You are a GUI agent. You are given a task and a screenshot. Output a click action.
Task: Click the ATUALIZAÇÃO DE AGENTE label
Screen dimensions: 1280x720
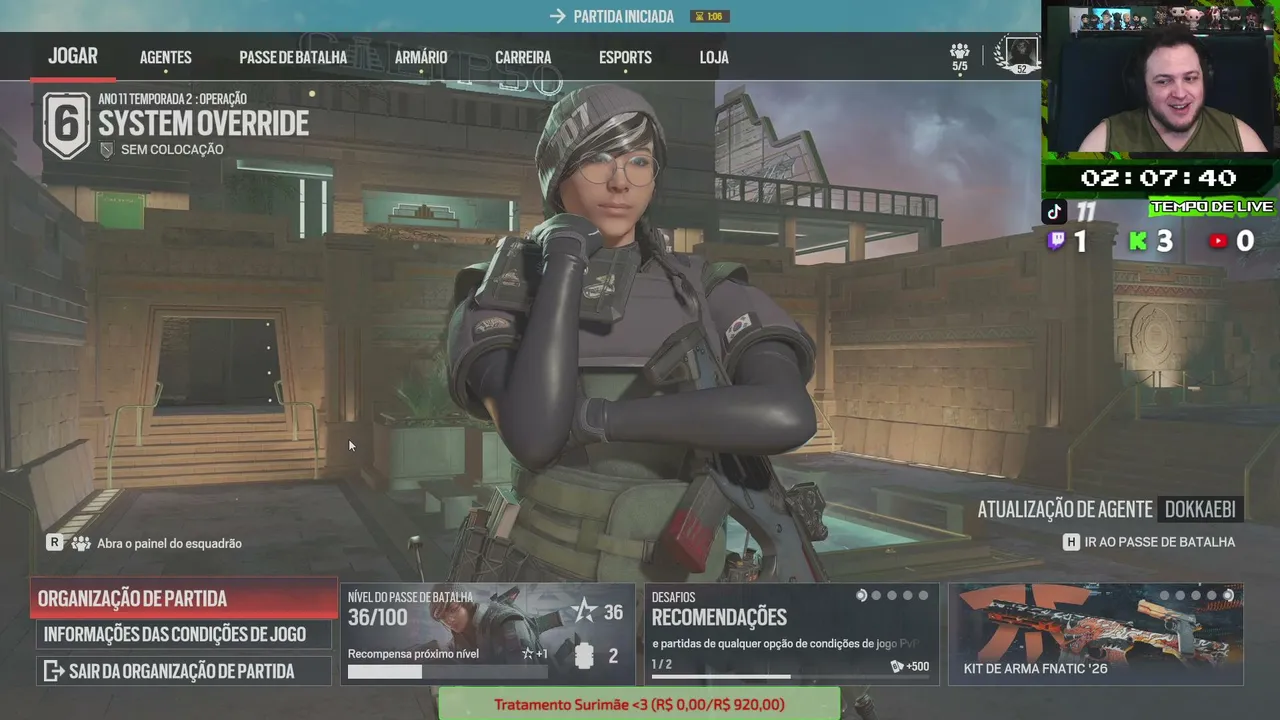[x=1065, y=509]
